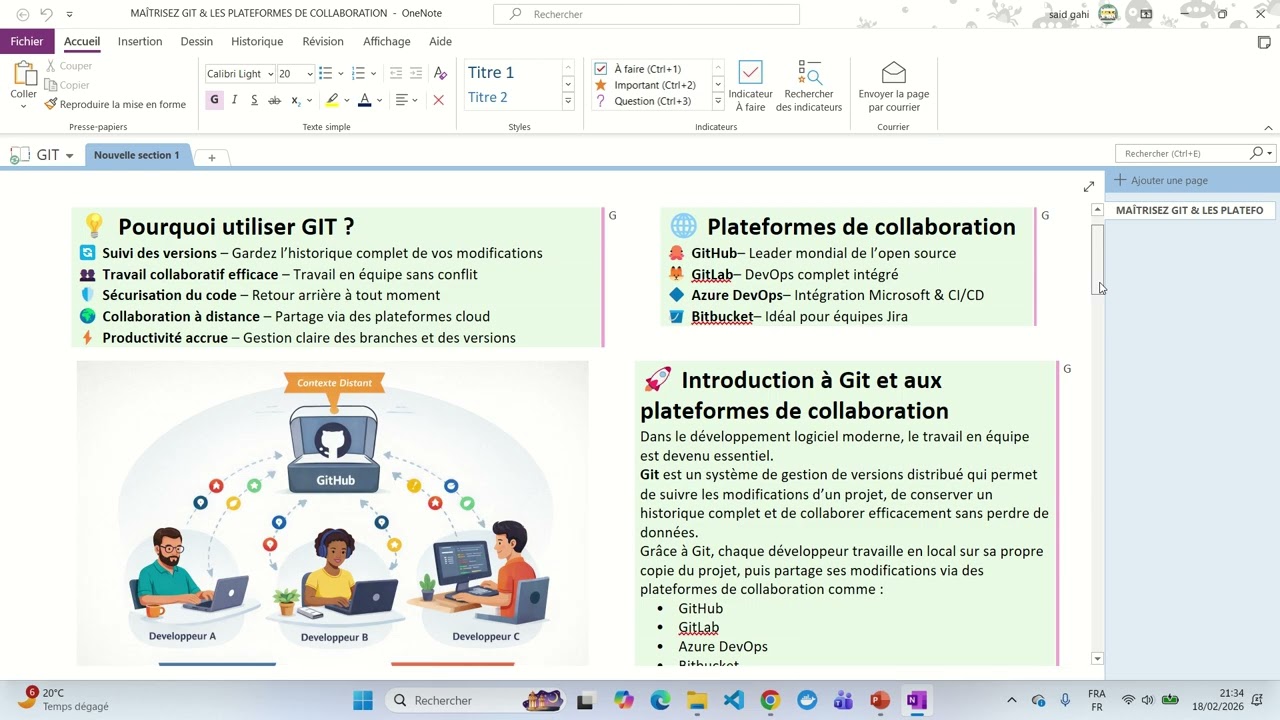Screen dimensions: 1280x720
Task: Click Reproduire la mise en forme
Action: (116, 104)
